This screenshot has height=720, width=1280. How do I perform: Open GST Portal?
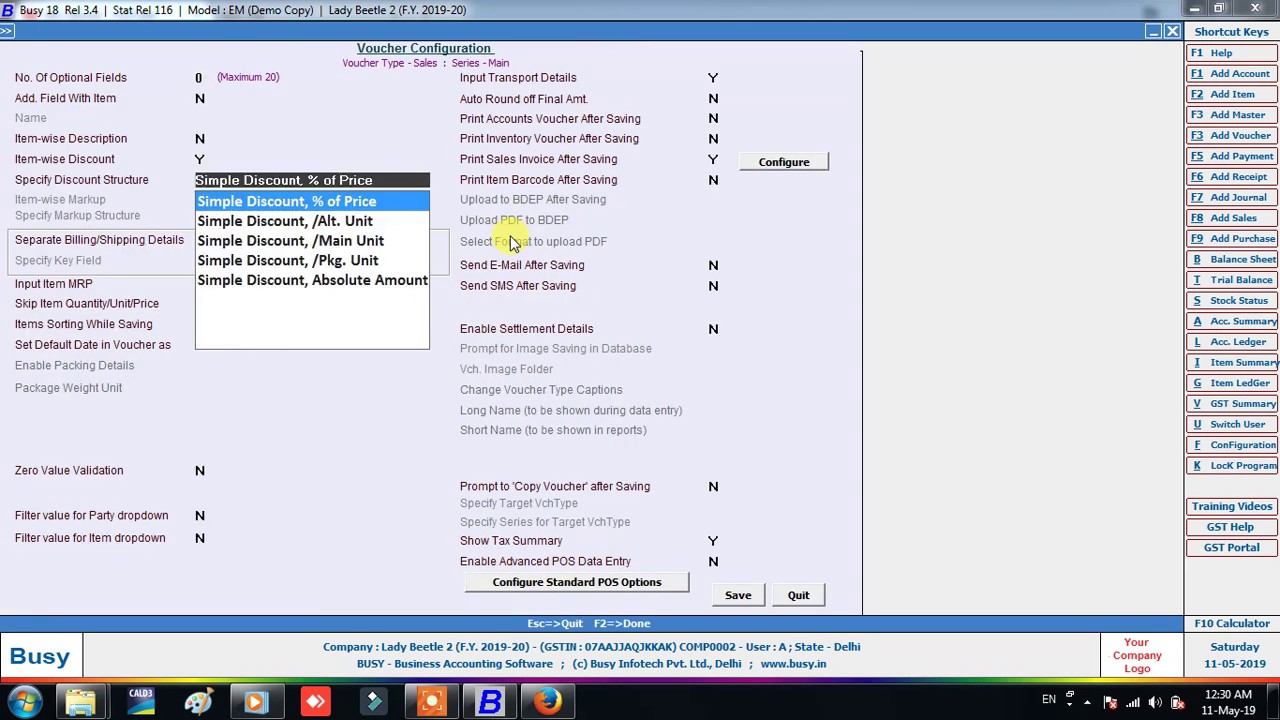1232,548
